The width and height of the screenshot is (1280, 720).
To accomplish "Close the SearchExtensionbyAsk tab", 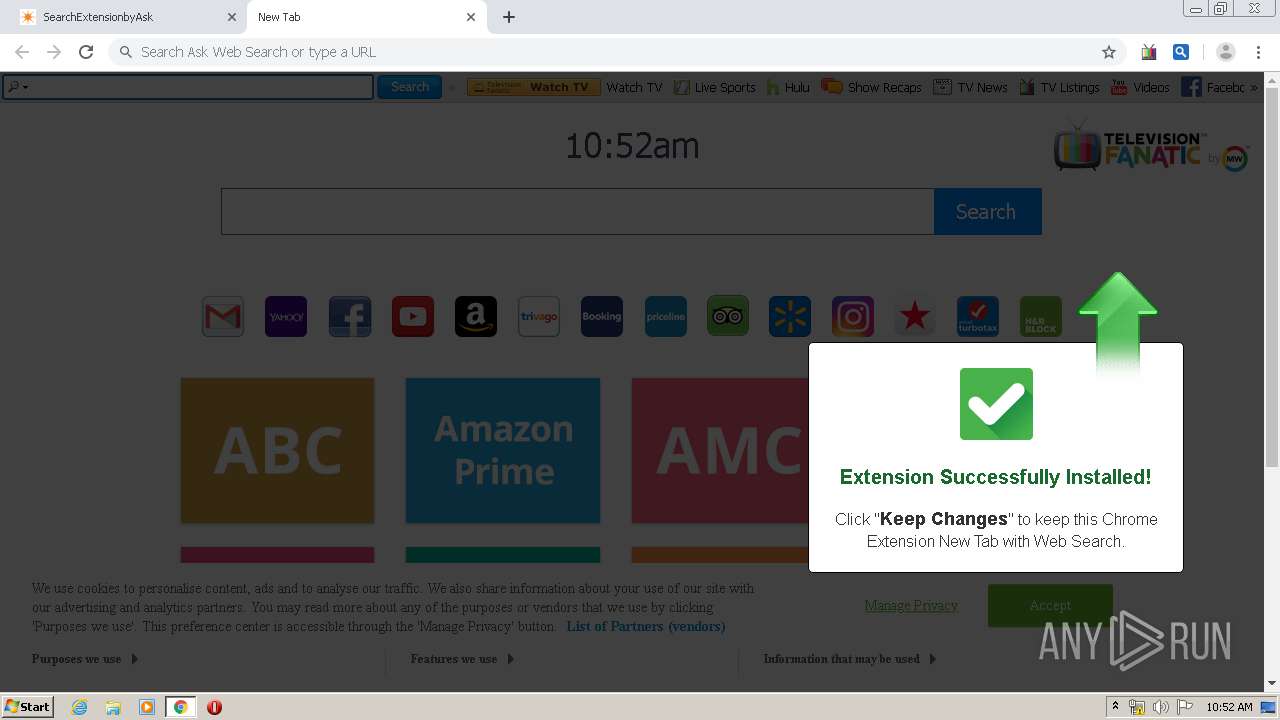I will point(232,17).
